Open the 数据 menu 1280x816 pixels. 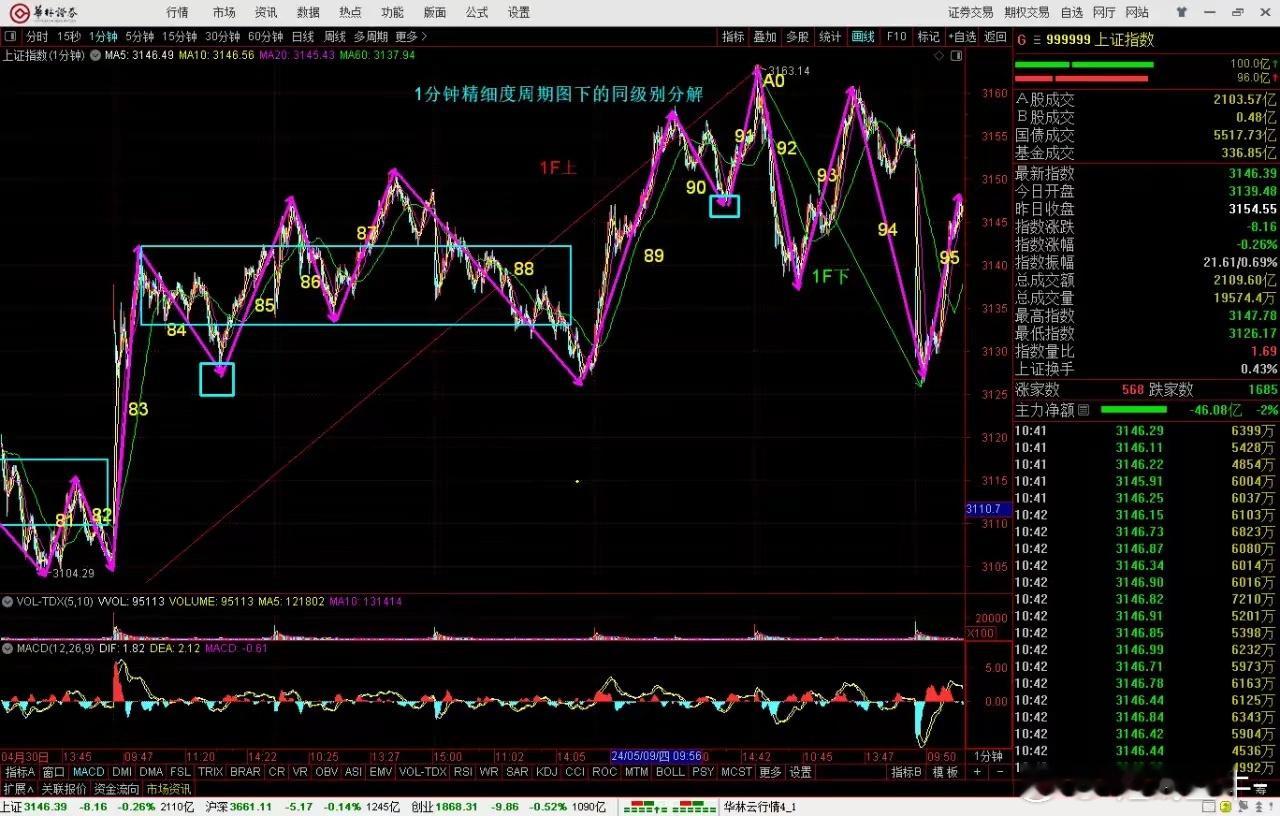308,12
